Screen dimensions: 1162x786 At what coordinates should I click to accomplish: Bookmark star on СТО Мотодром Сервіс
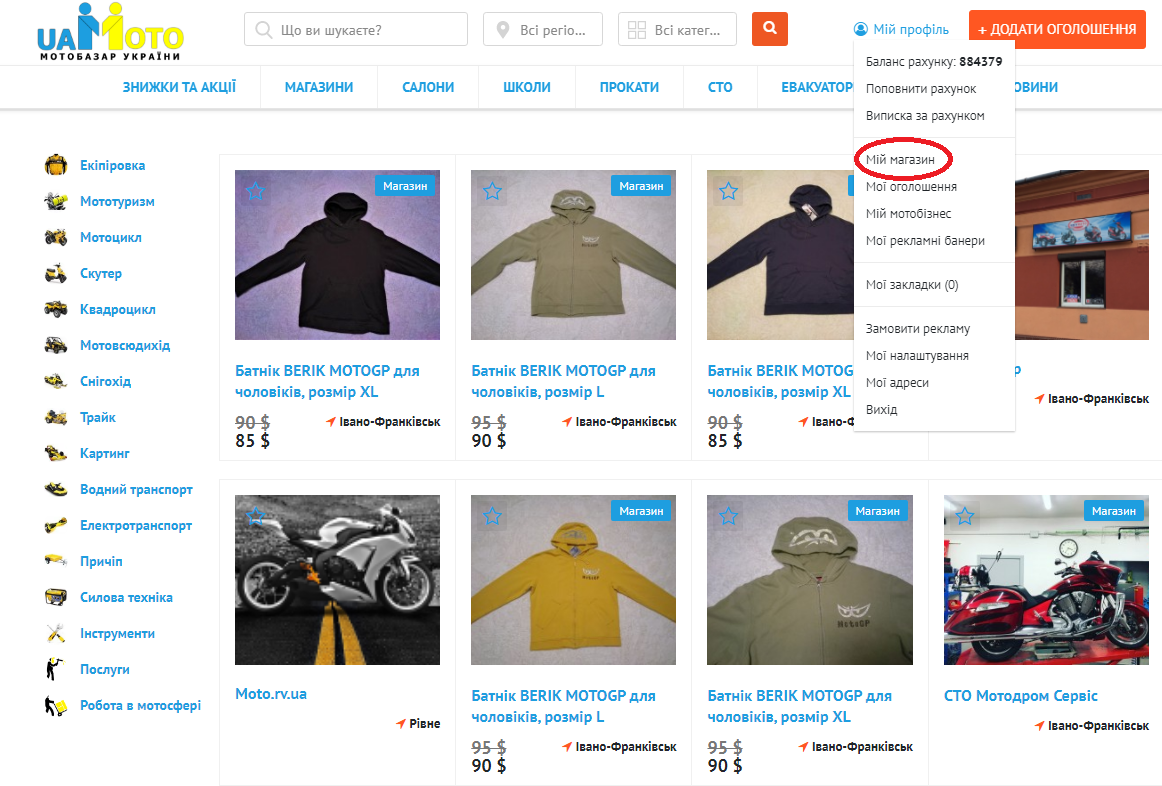point(965,516)
